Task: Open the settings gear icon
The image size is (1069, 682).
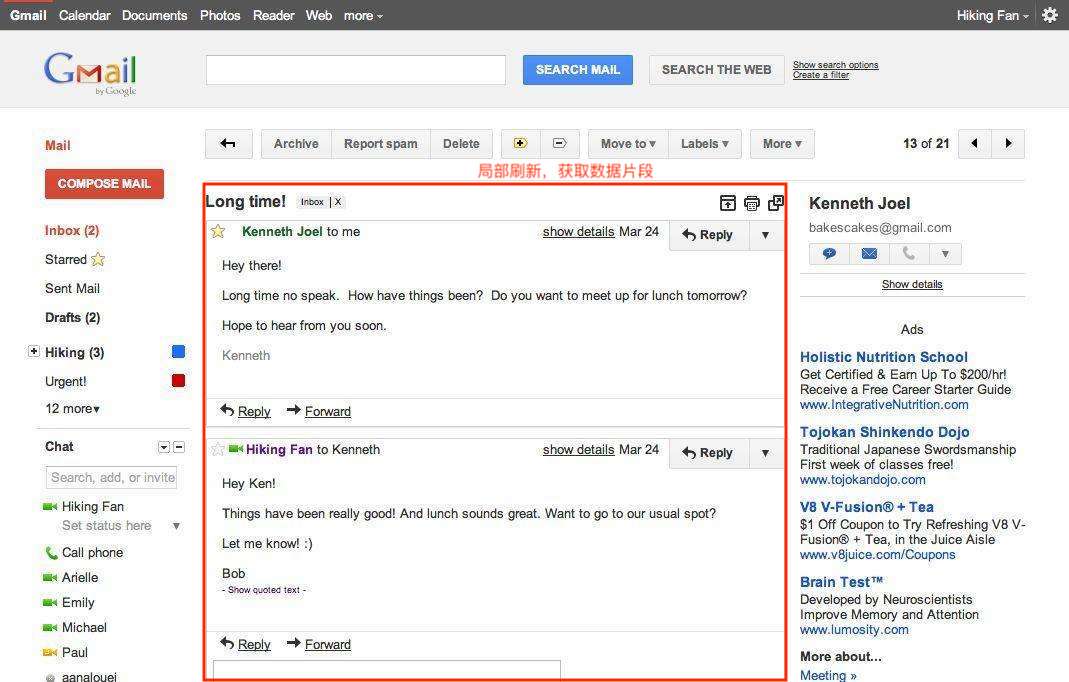Action: 1050,15
